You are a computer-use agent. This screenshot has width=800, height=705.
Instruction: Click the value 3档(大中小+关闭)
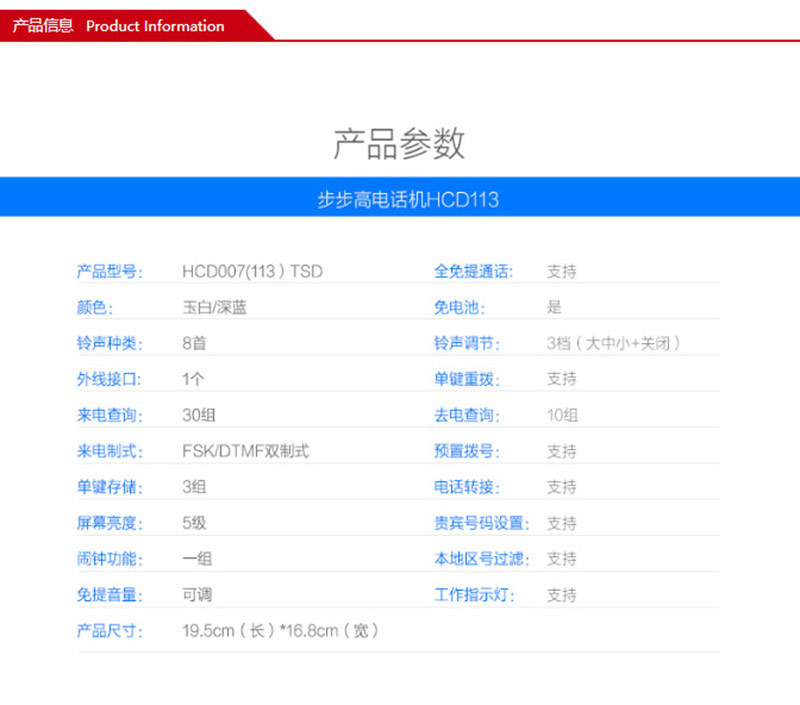(614, 343)
